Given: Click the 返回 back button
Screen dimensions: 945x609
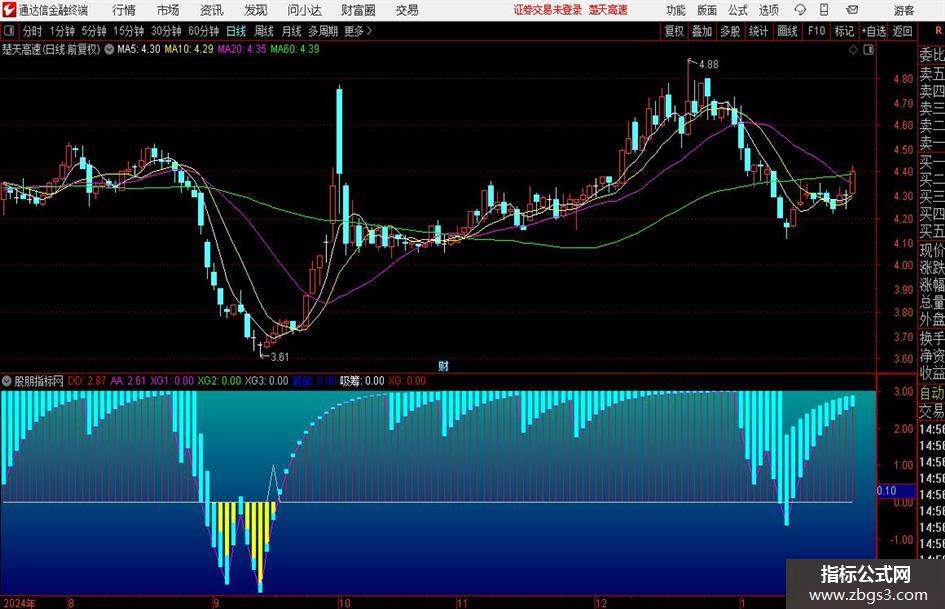Looking at the screenshot, I should pyautogui.click(x=902, y=31).
